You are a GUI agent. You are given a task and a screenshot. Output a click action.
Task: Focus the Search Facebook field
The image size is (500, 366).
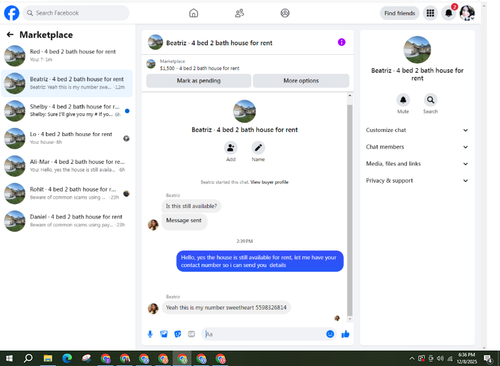[76, 13]
